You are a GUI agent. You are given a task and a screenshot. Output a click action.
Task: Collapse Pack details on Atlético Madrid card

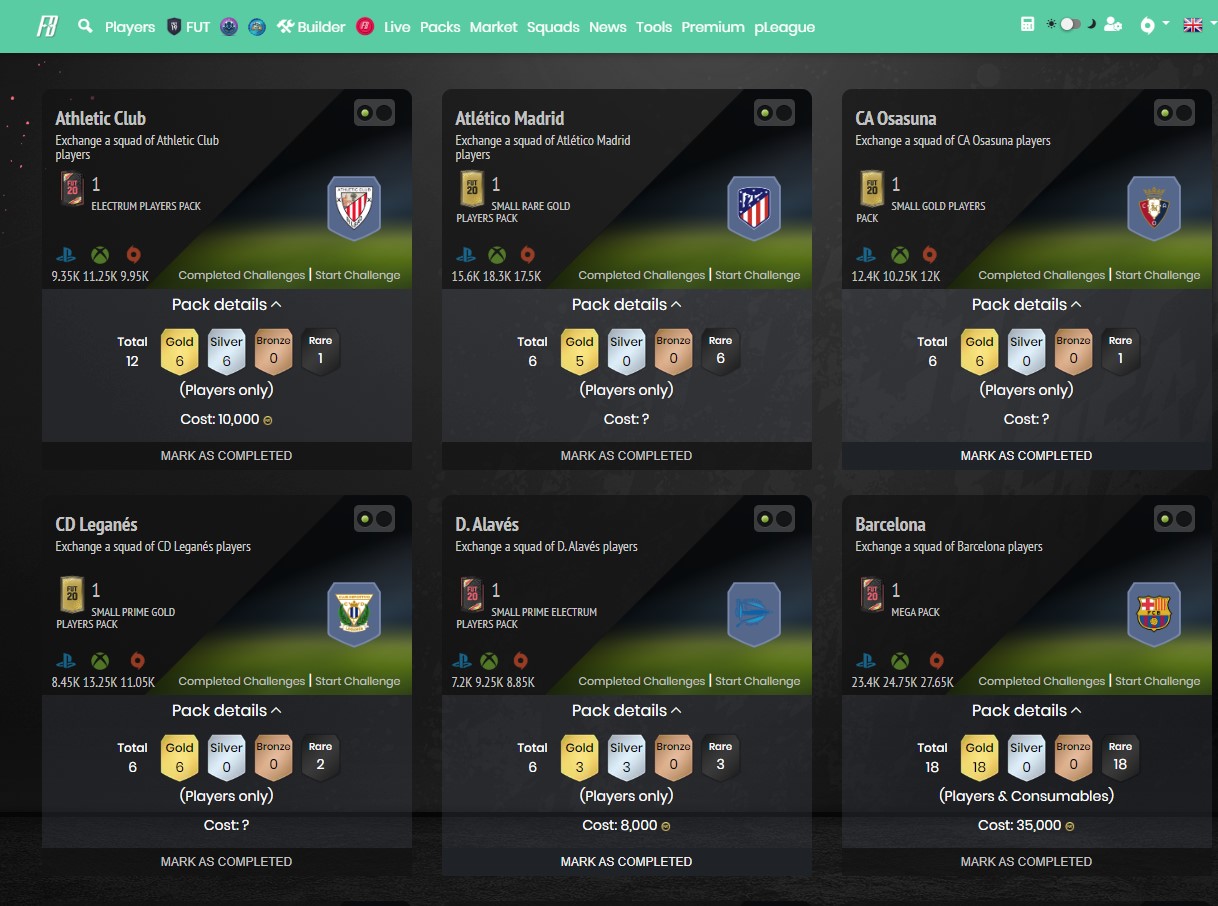click(626, 304)
